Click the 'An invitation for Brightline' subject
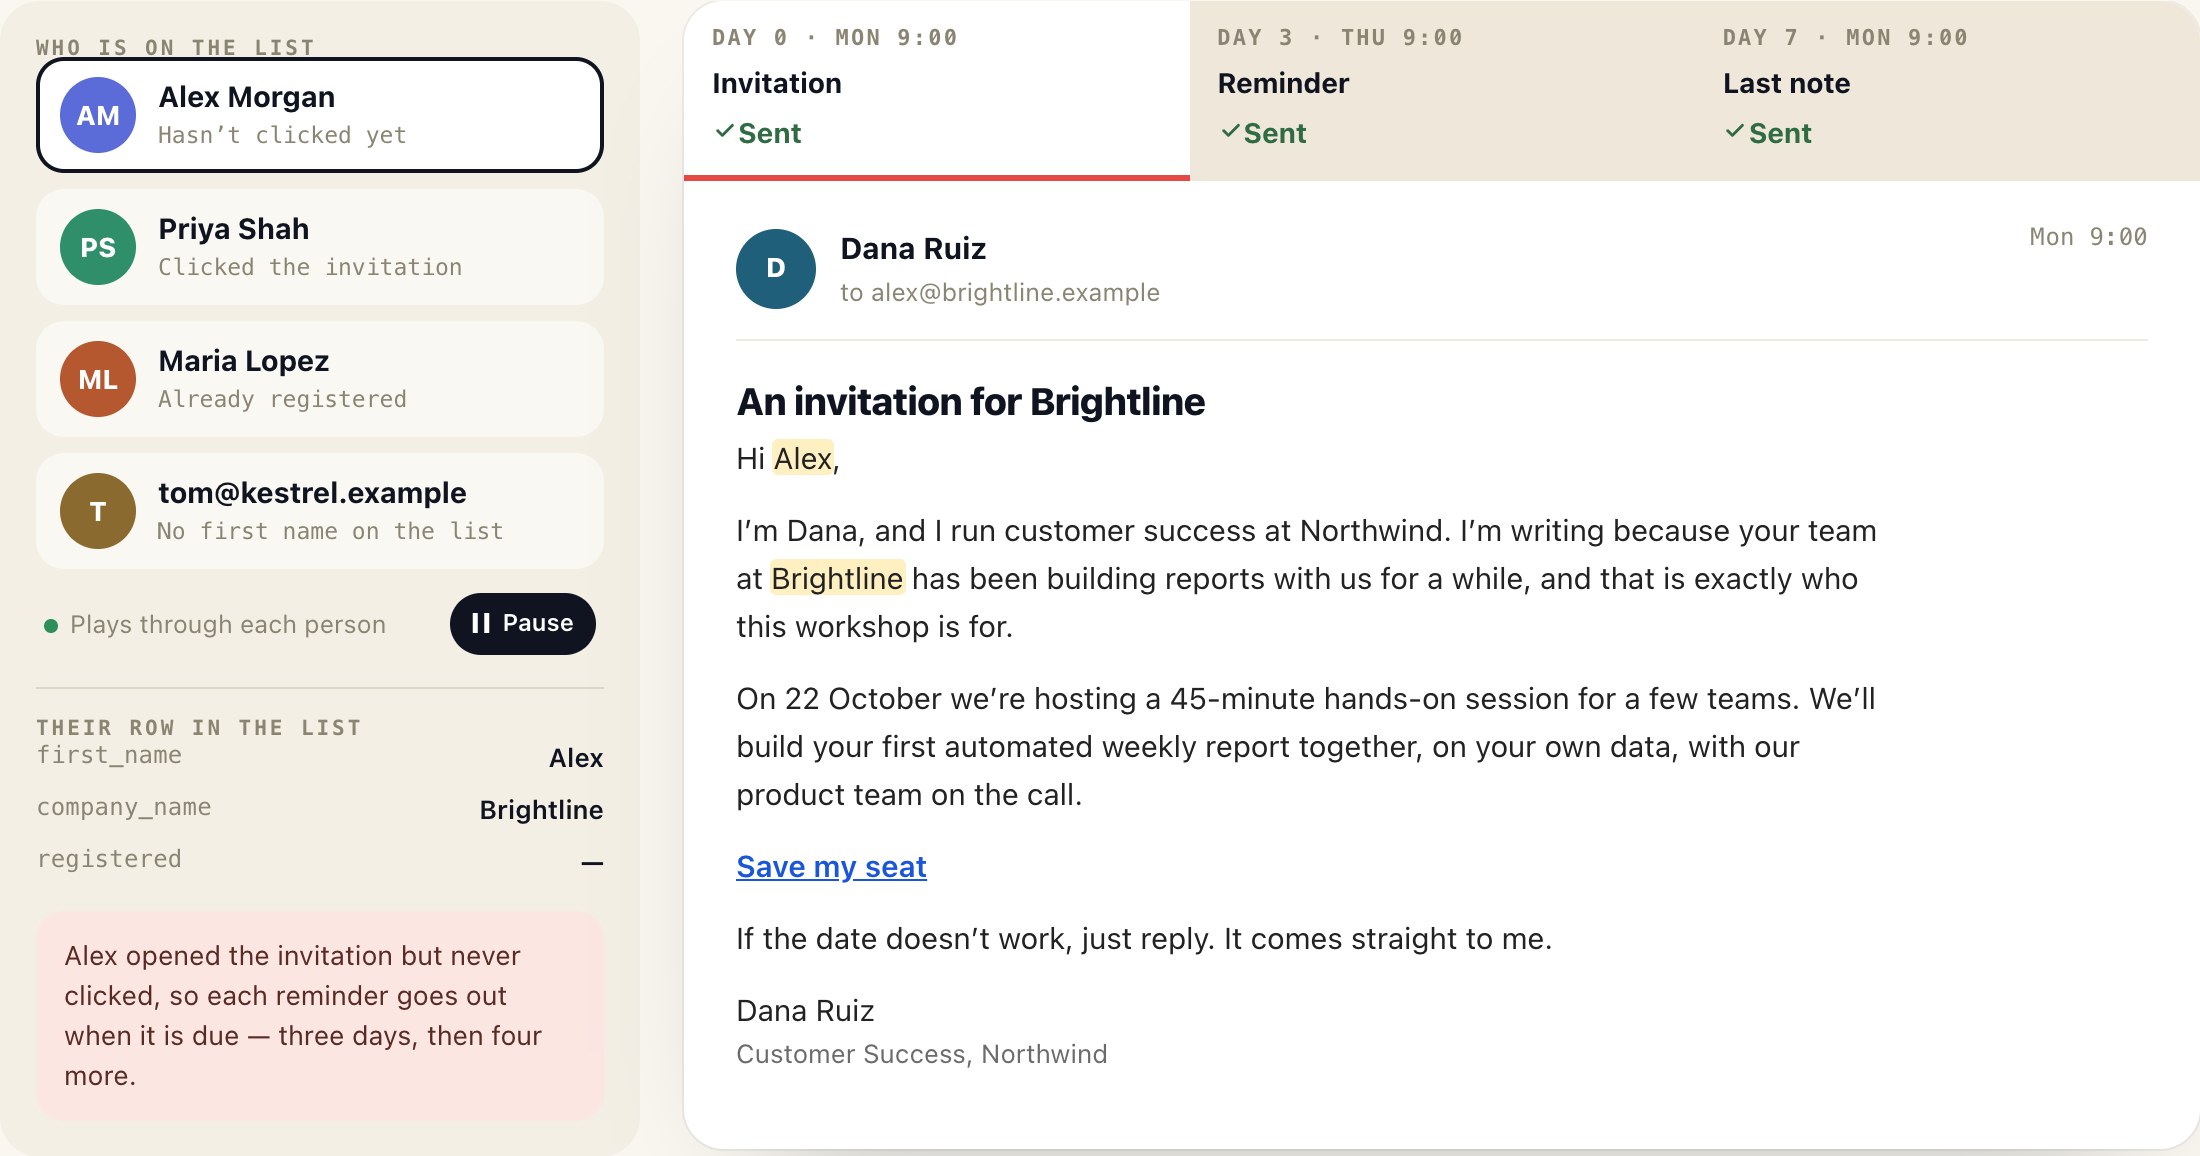Image resolution: width=2200 pixels, height=1156 pixels. point(970,402)
